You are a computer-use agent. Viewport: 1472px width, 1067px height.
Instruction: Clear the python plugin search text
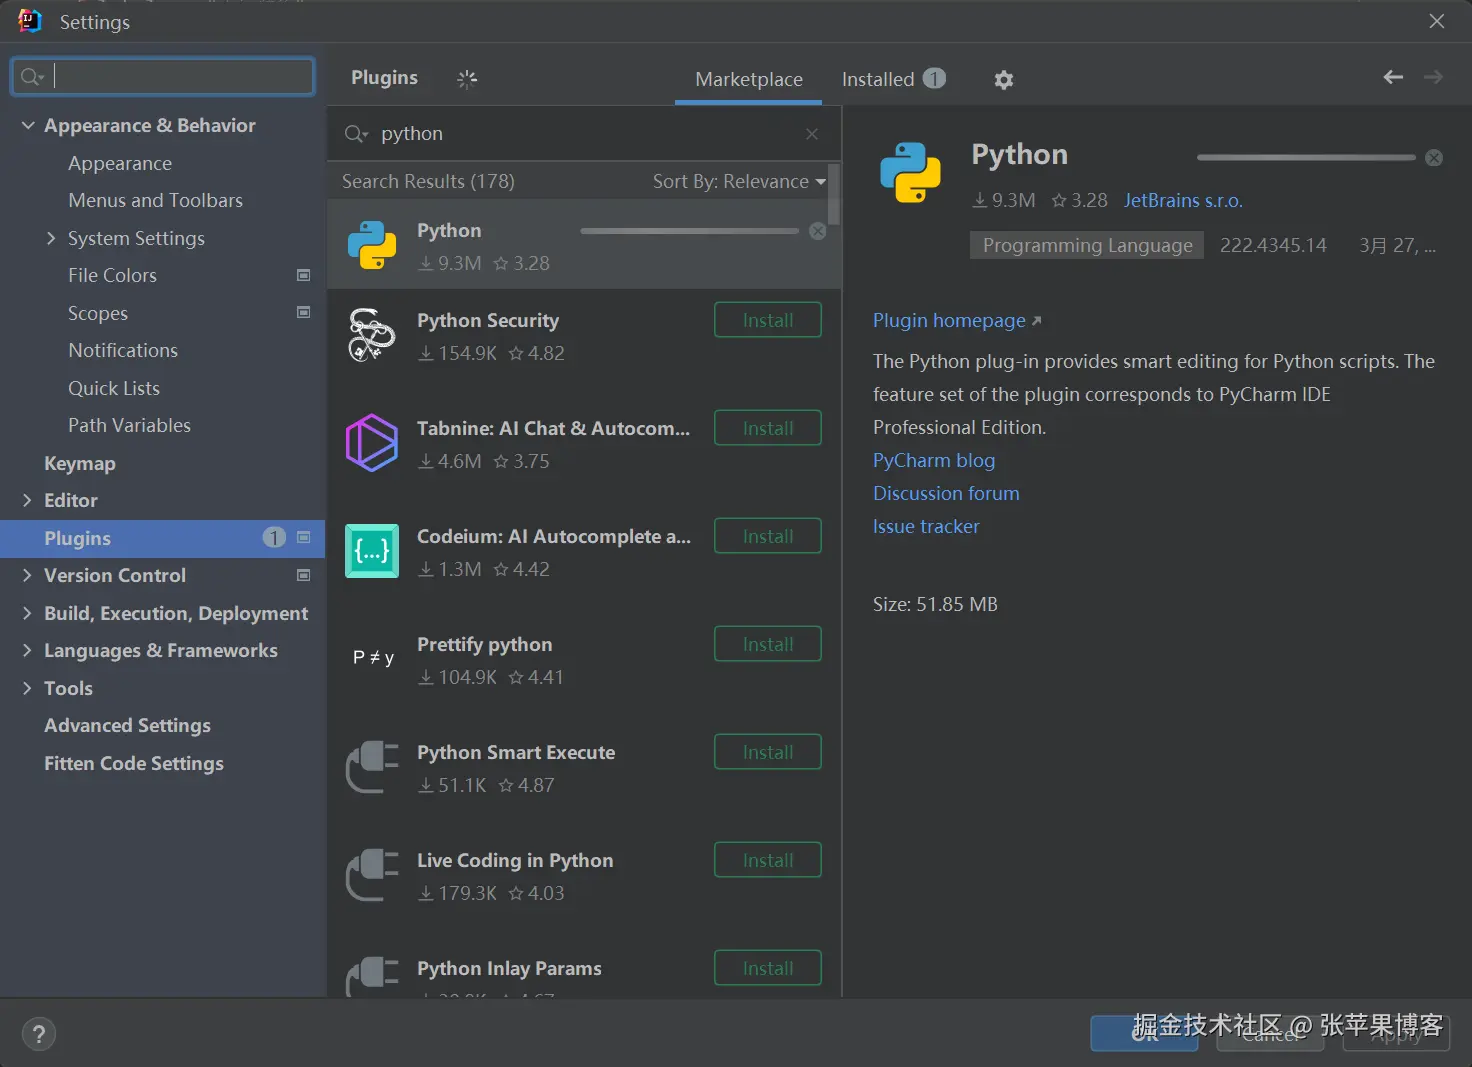[812, 134]
